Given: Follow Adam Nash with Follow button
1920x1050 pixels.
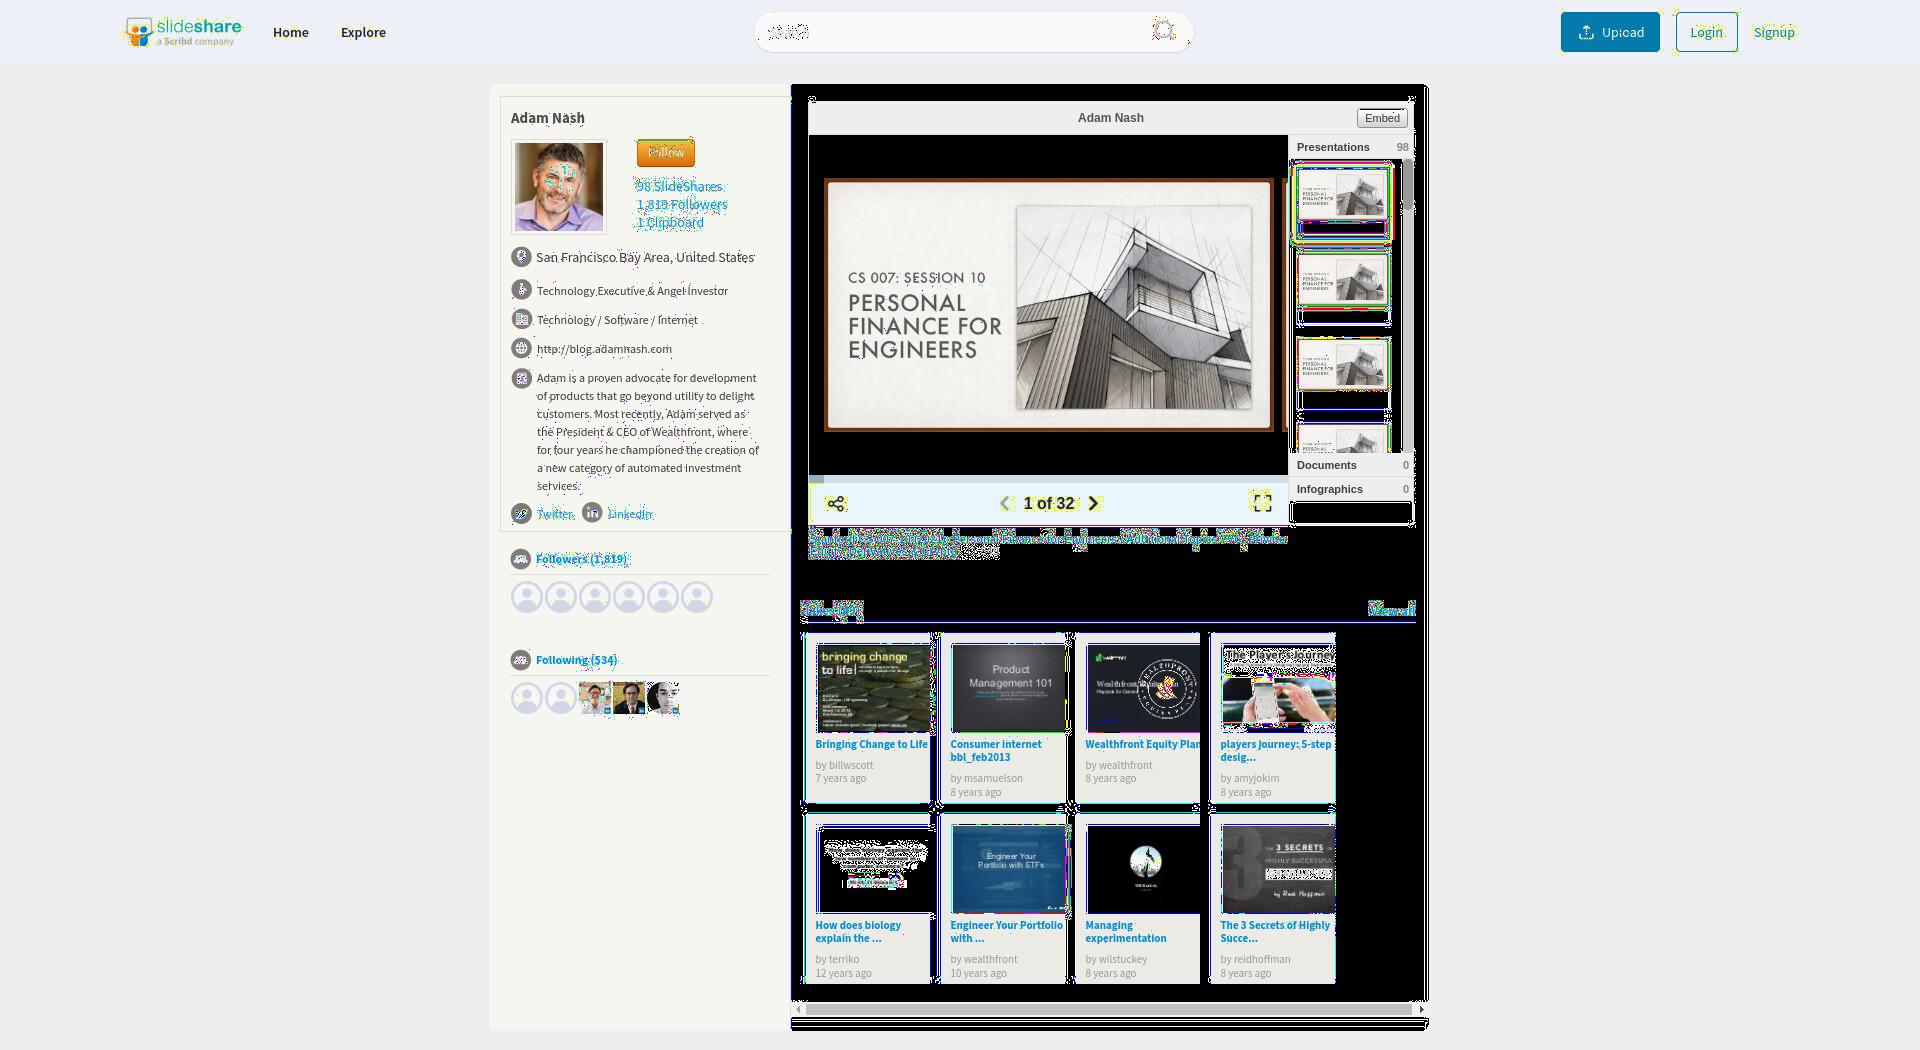Looking at the screenshot, I should (666, 152).
